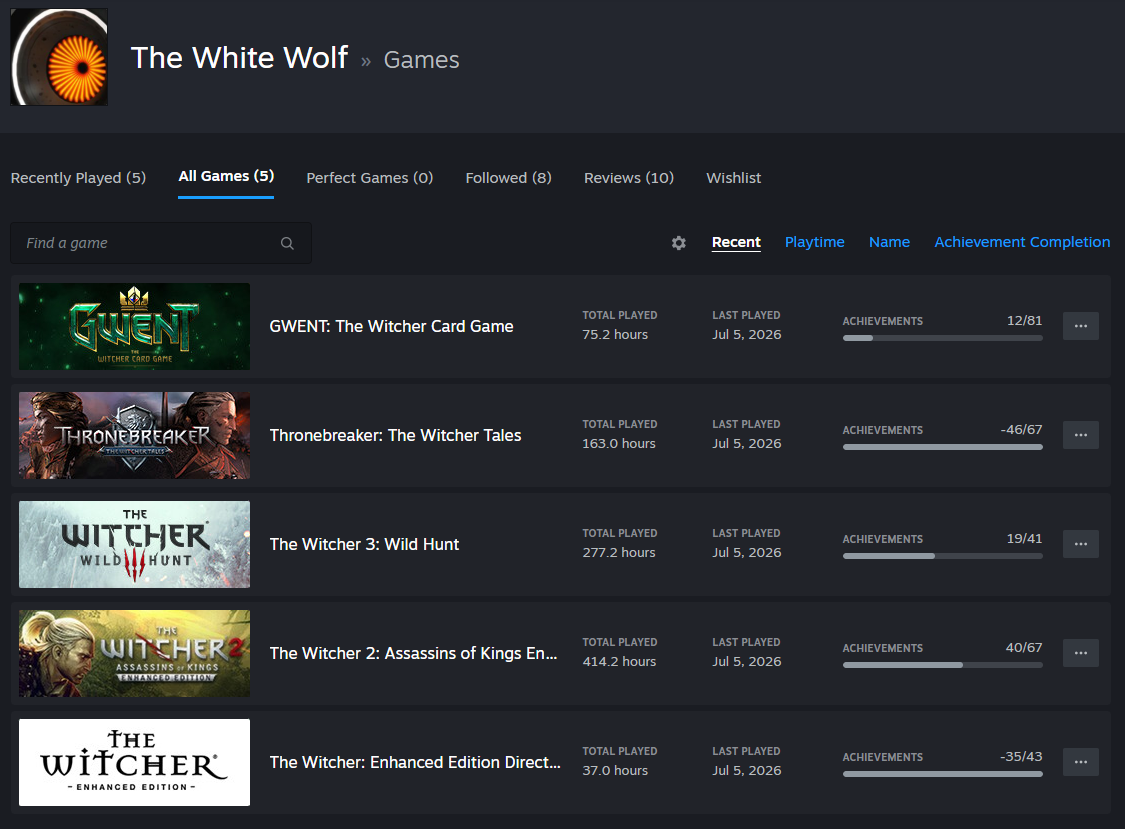Open the Witcher Enhanced Edition row's three-dot menu
This screenshot has width=1125, height=829.
click(1081, 762)
